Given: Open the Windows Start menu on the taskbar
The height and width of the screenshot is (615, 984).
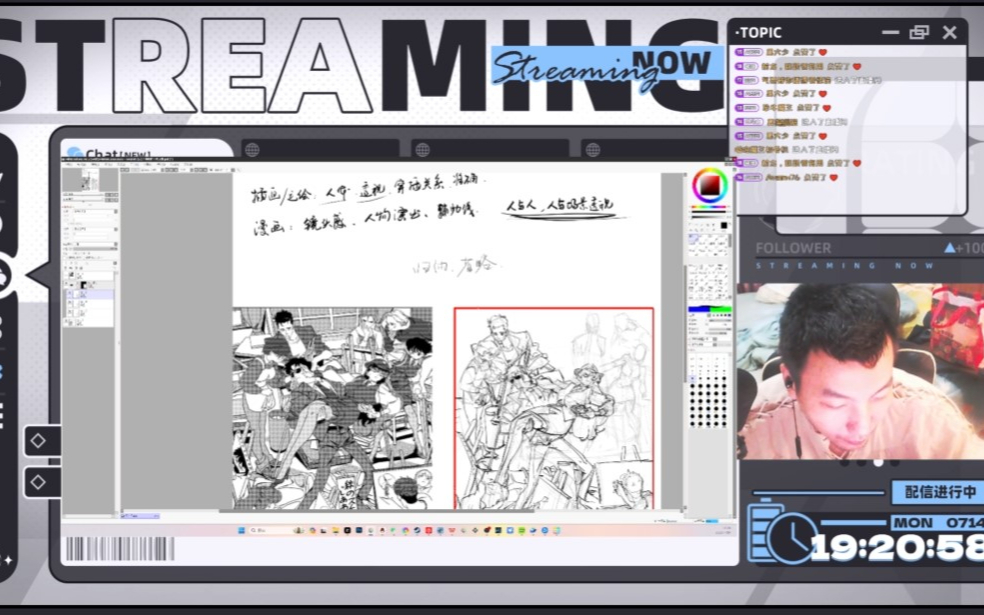Looking at the screenshot, I should (242, 530).
